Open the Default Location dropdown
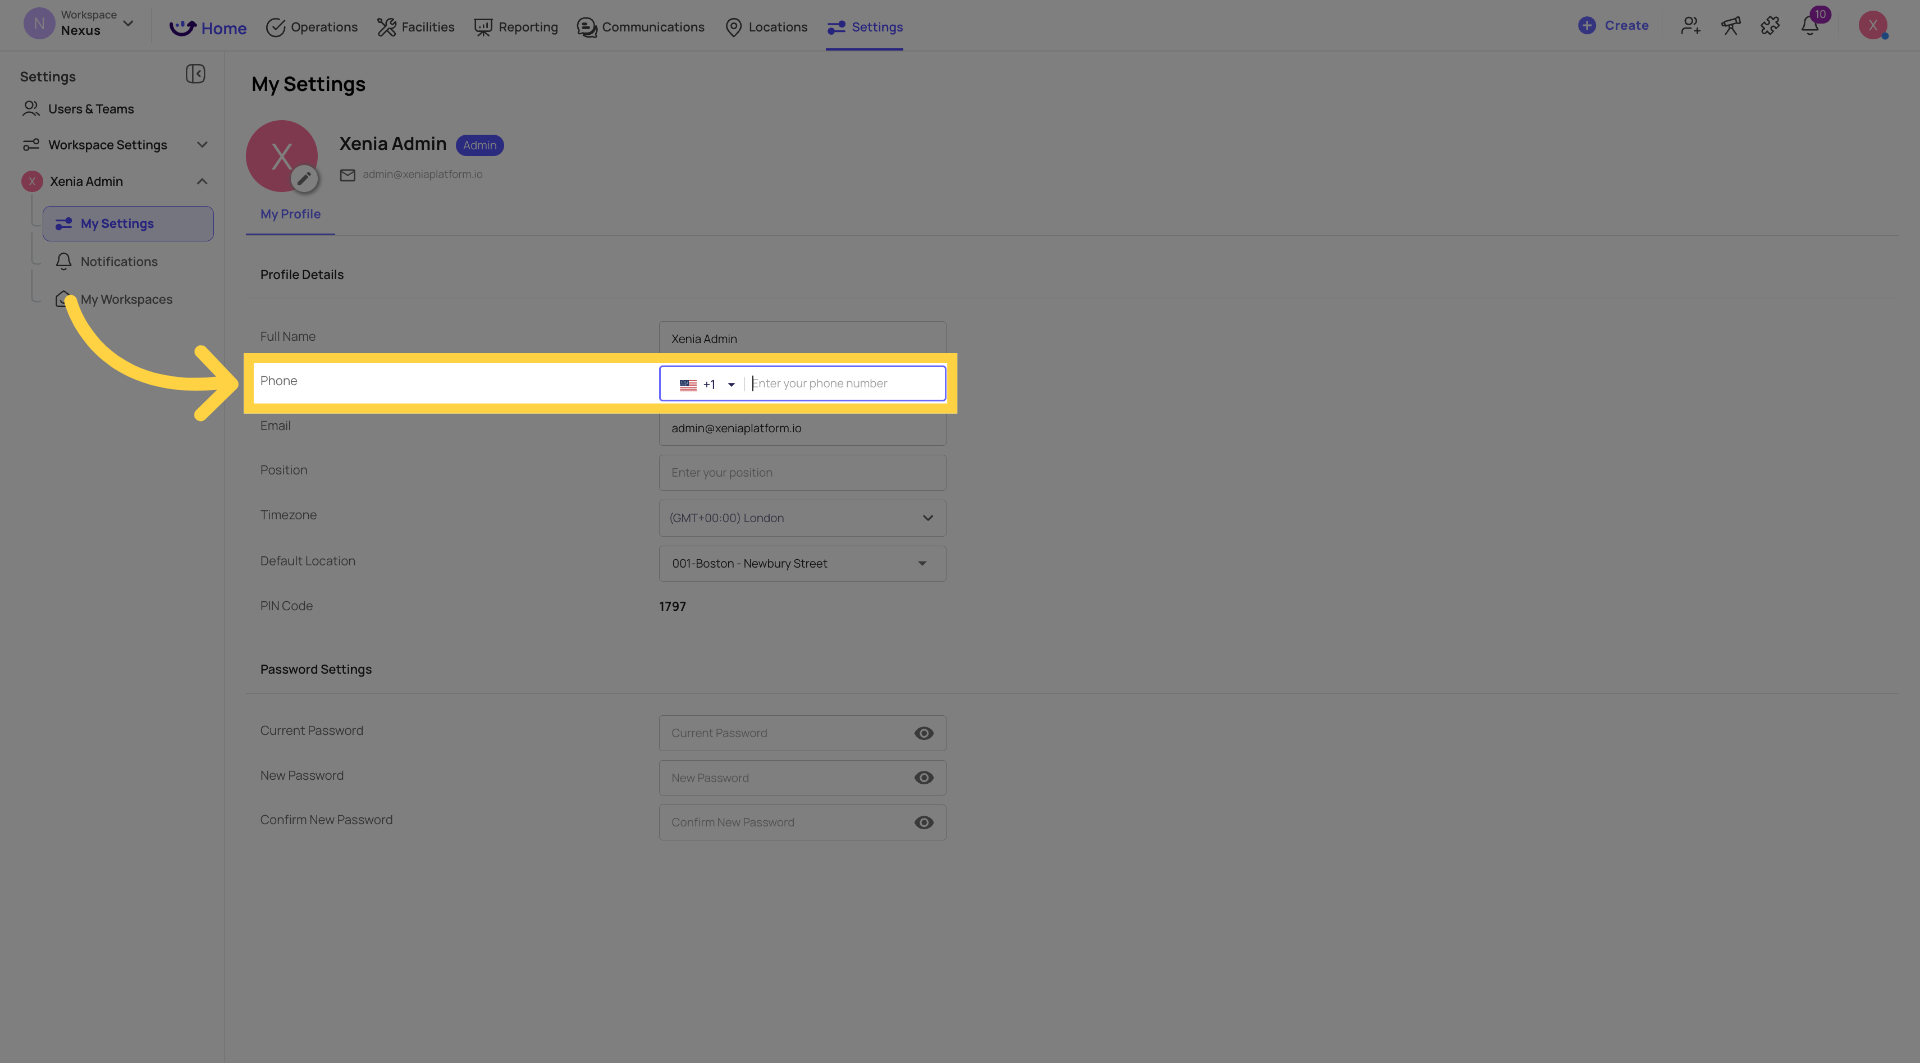1920x1063 pixels. coord(803,564)
